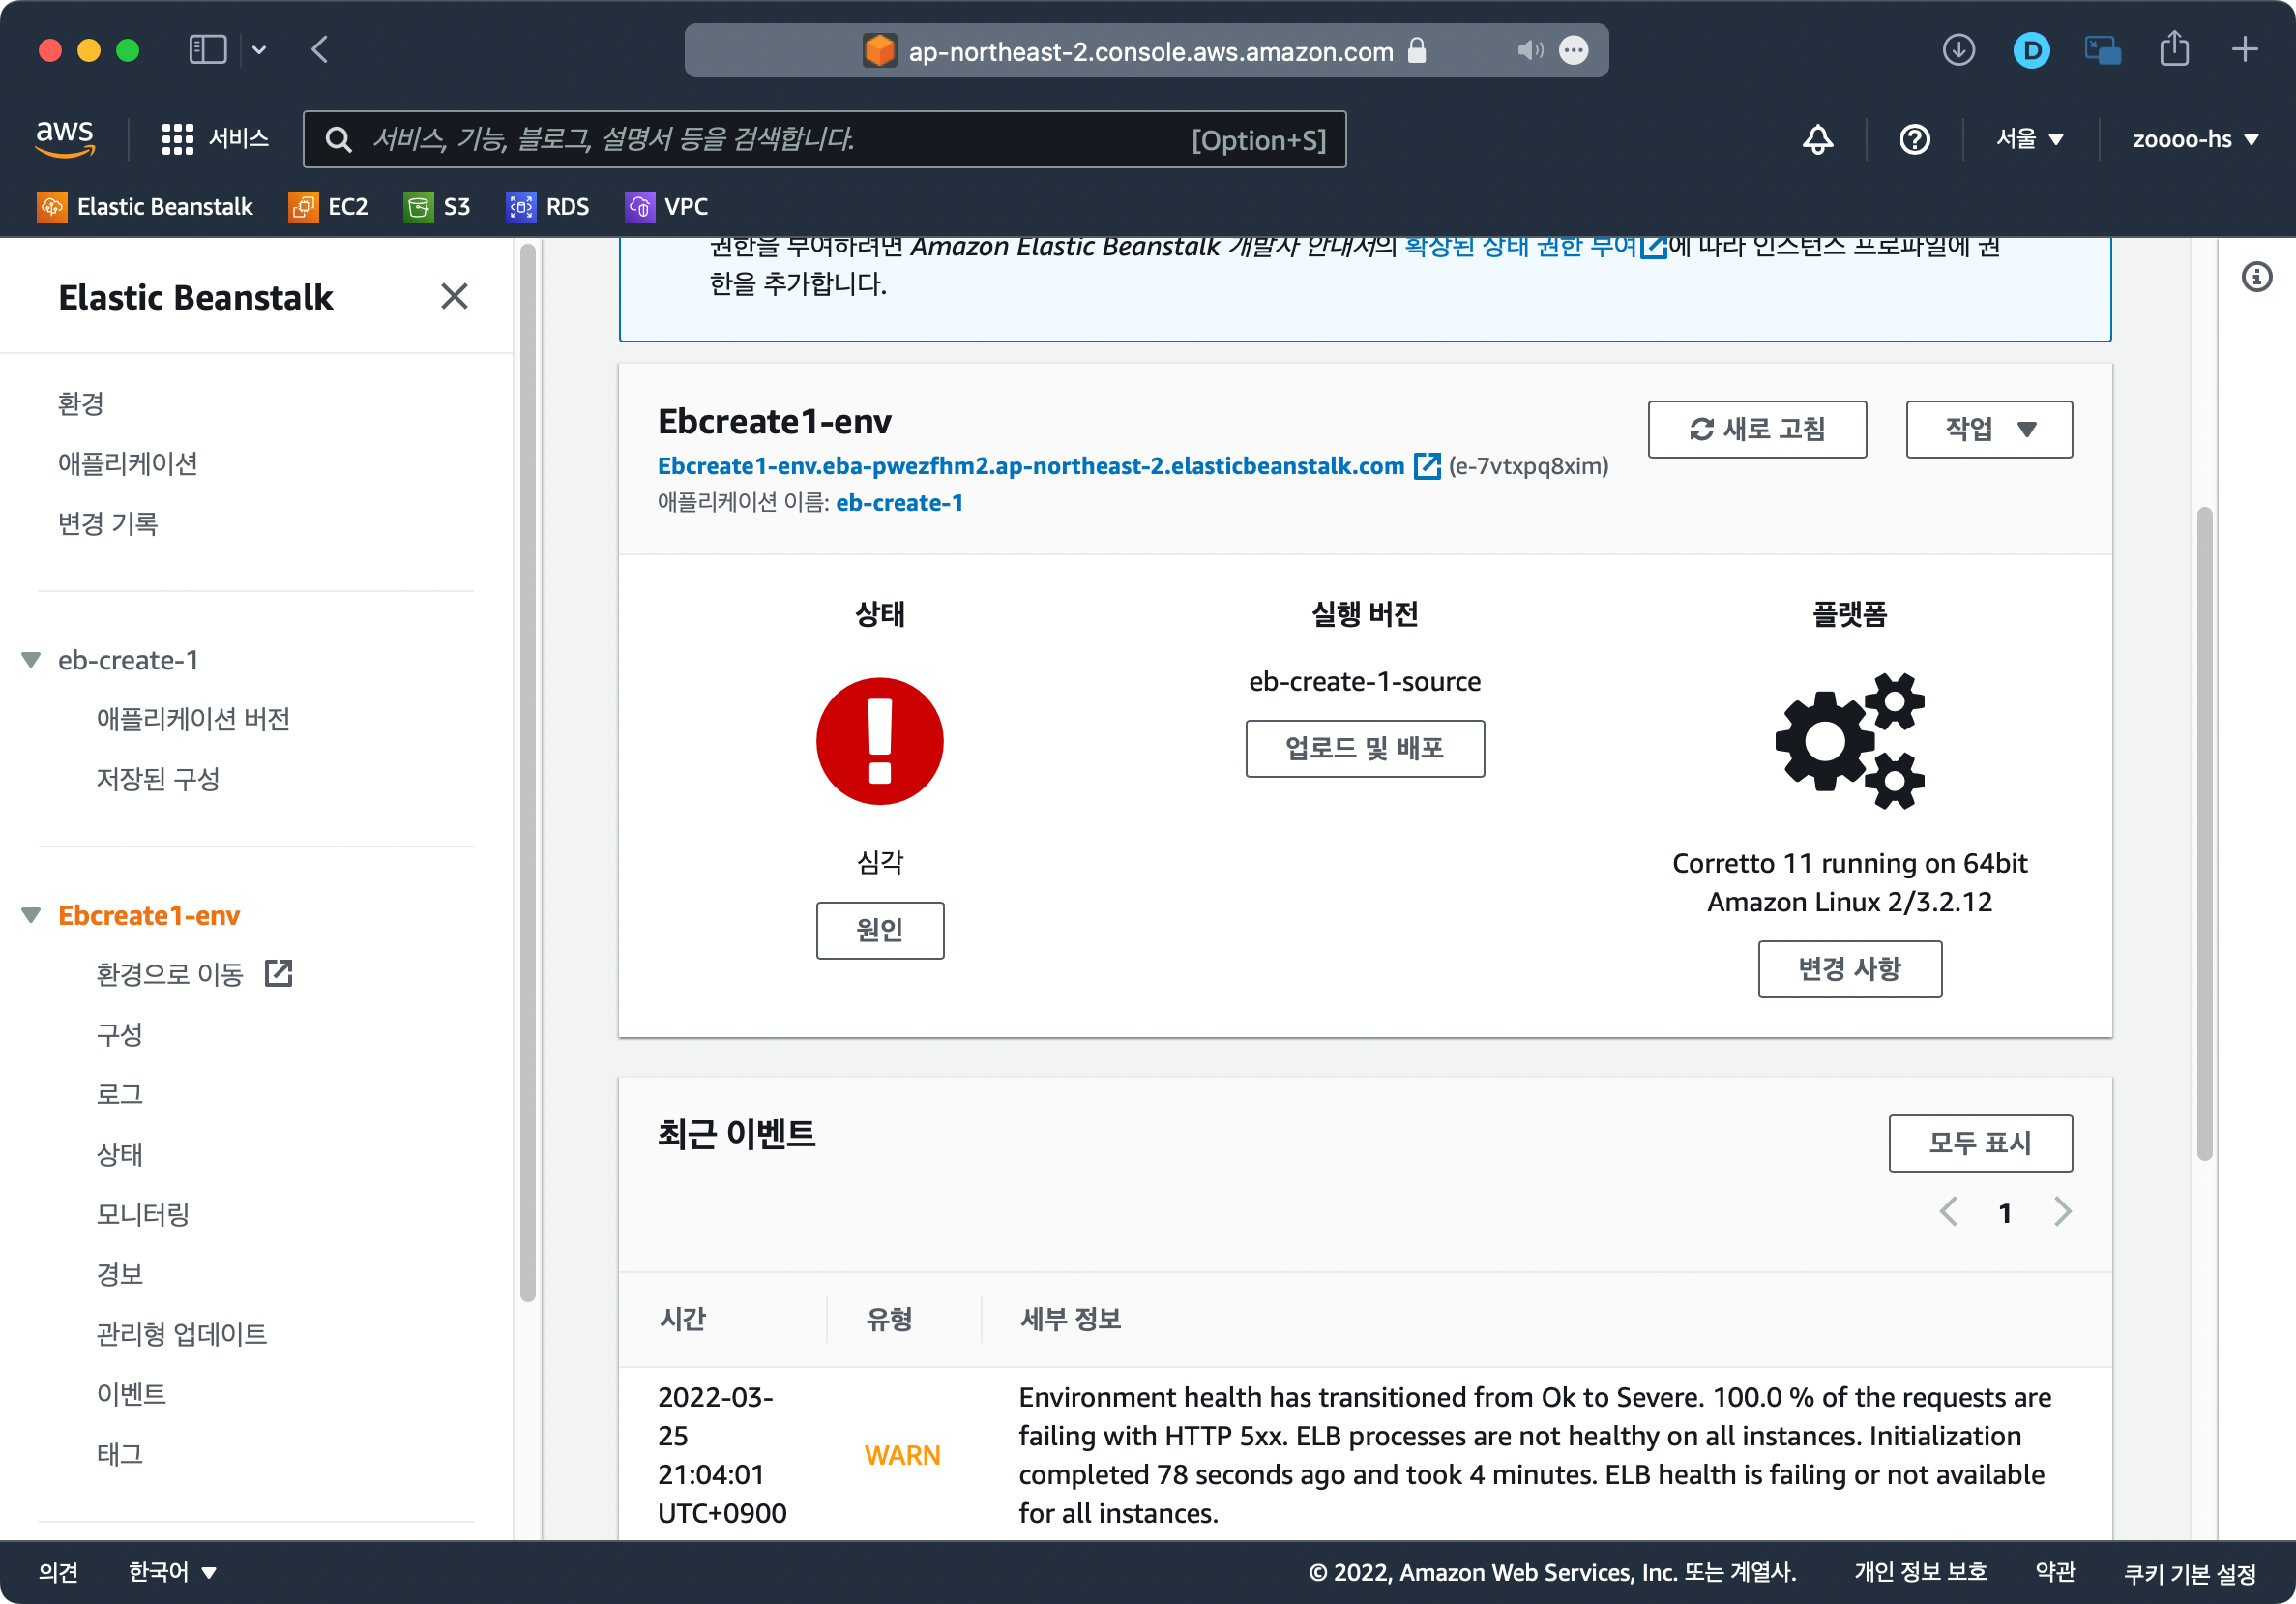Open the EC2 shortcut in favorites bar
Image resolution: width=2296 pixels, height=1604 pixels.
329,206
